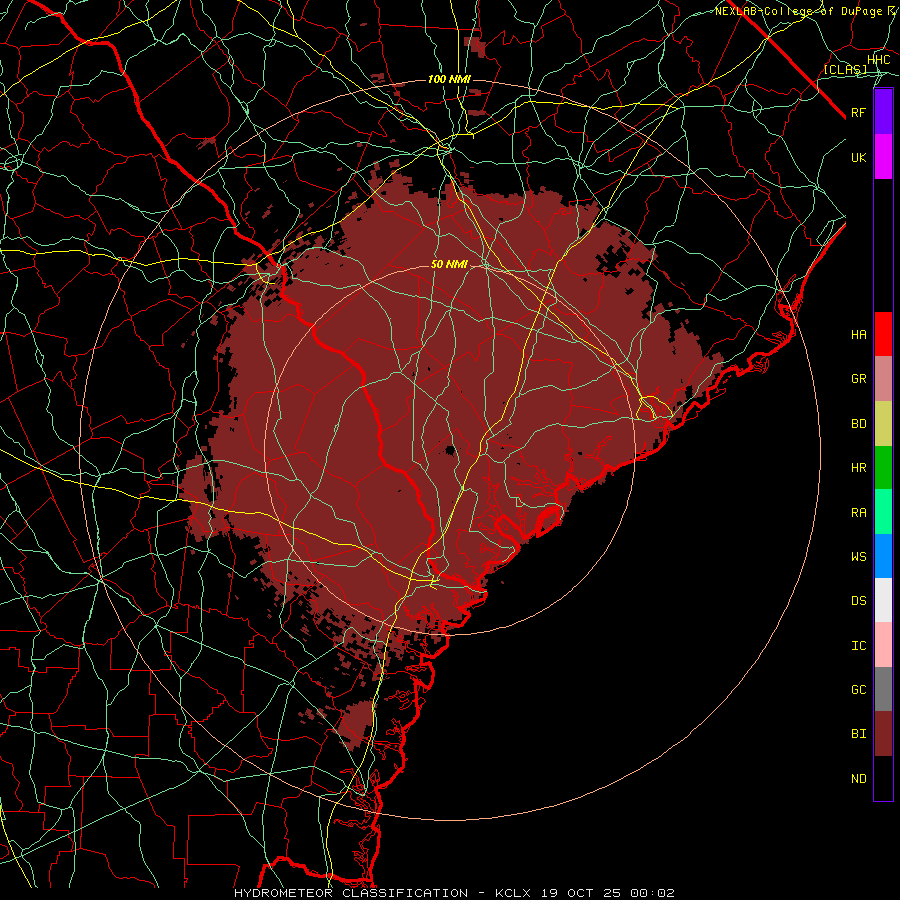Click the blue WS color swatch

(883, 556)
